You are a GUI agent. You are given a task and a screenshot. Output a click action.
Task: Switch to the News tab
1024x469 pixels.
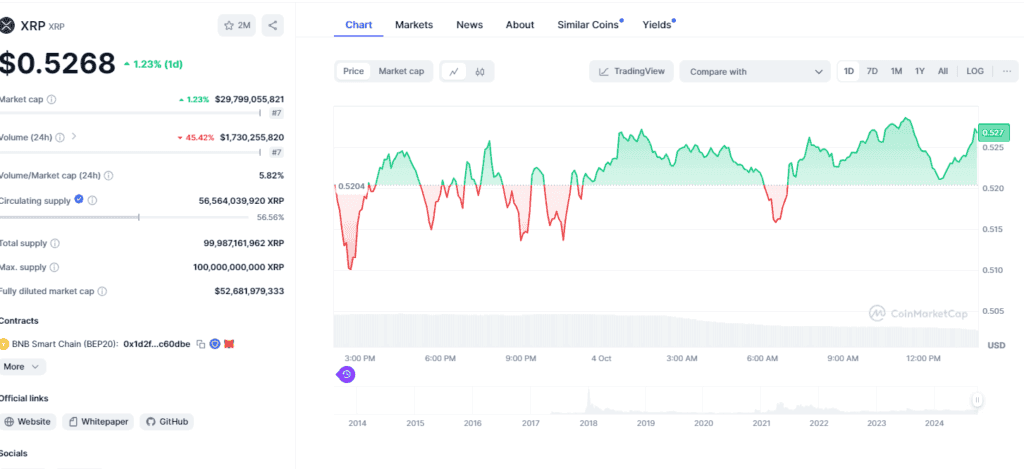(x=470, y=25)
